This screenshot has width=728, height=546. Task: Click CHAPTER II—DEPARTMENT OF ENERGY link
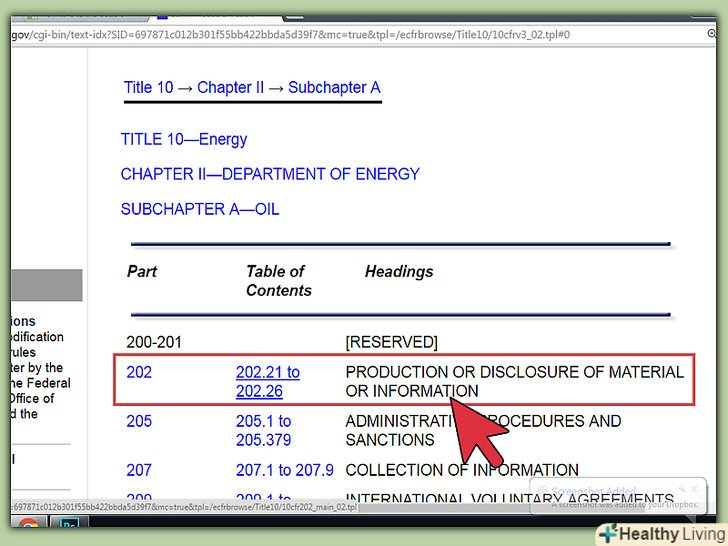click(x=270, y=174)
